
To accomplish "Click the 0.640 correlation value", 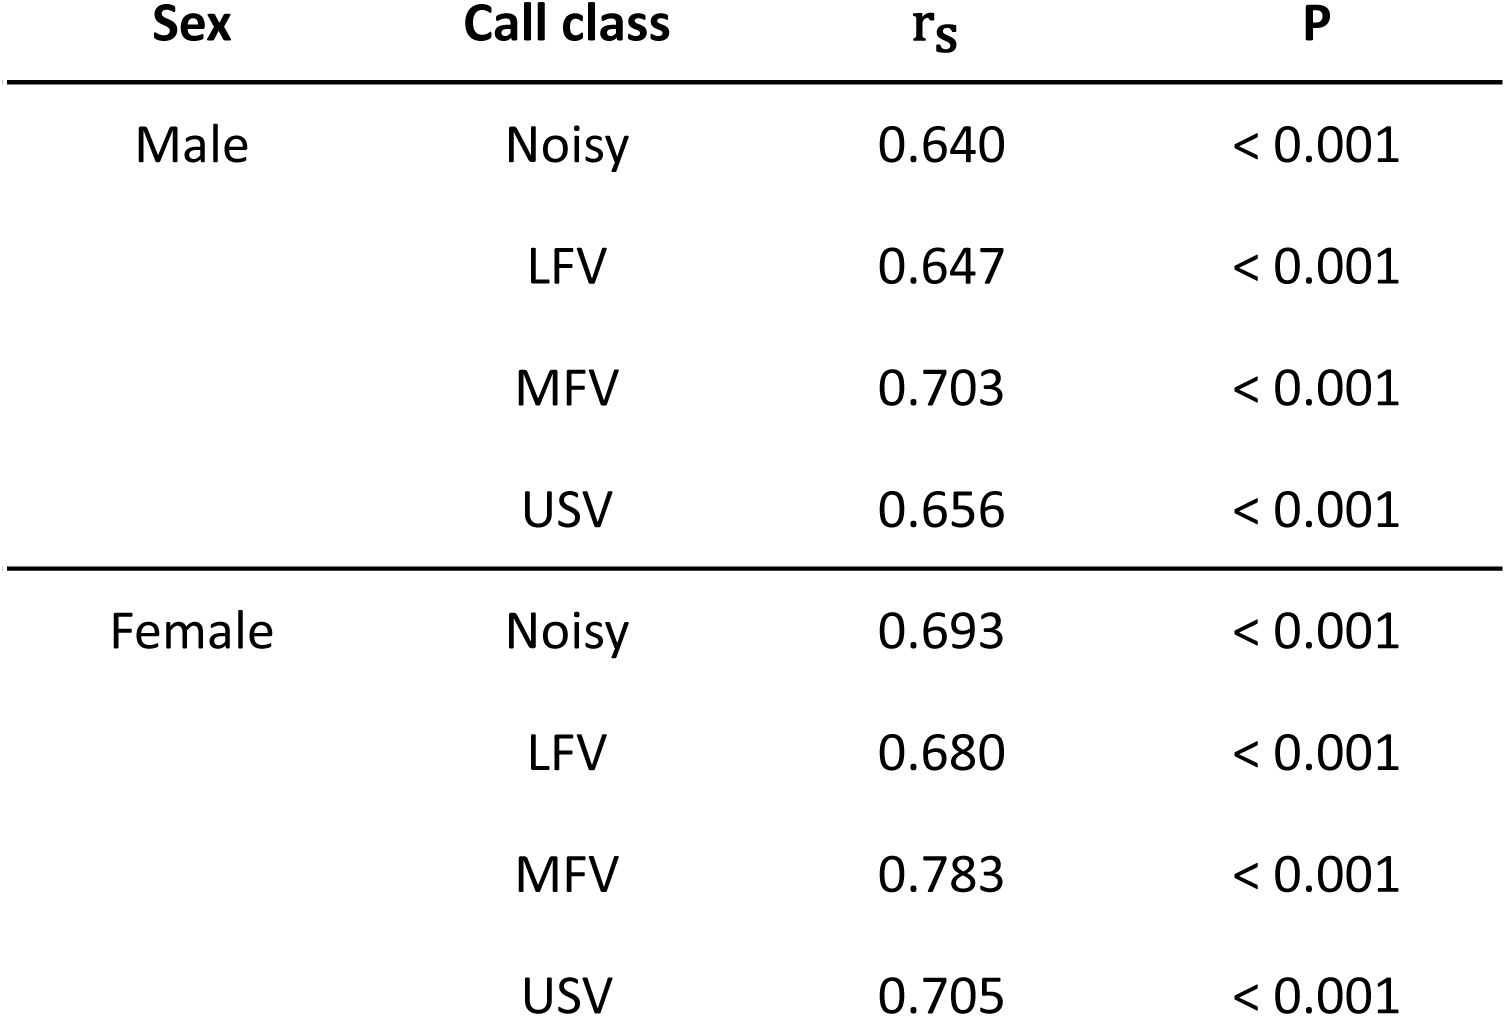I will [941, 146].
